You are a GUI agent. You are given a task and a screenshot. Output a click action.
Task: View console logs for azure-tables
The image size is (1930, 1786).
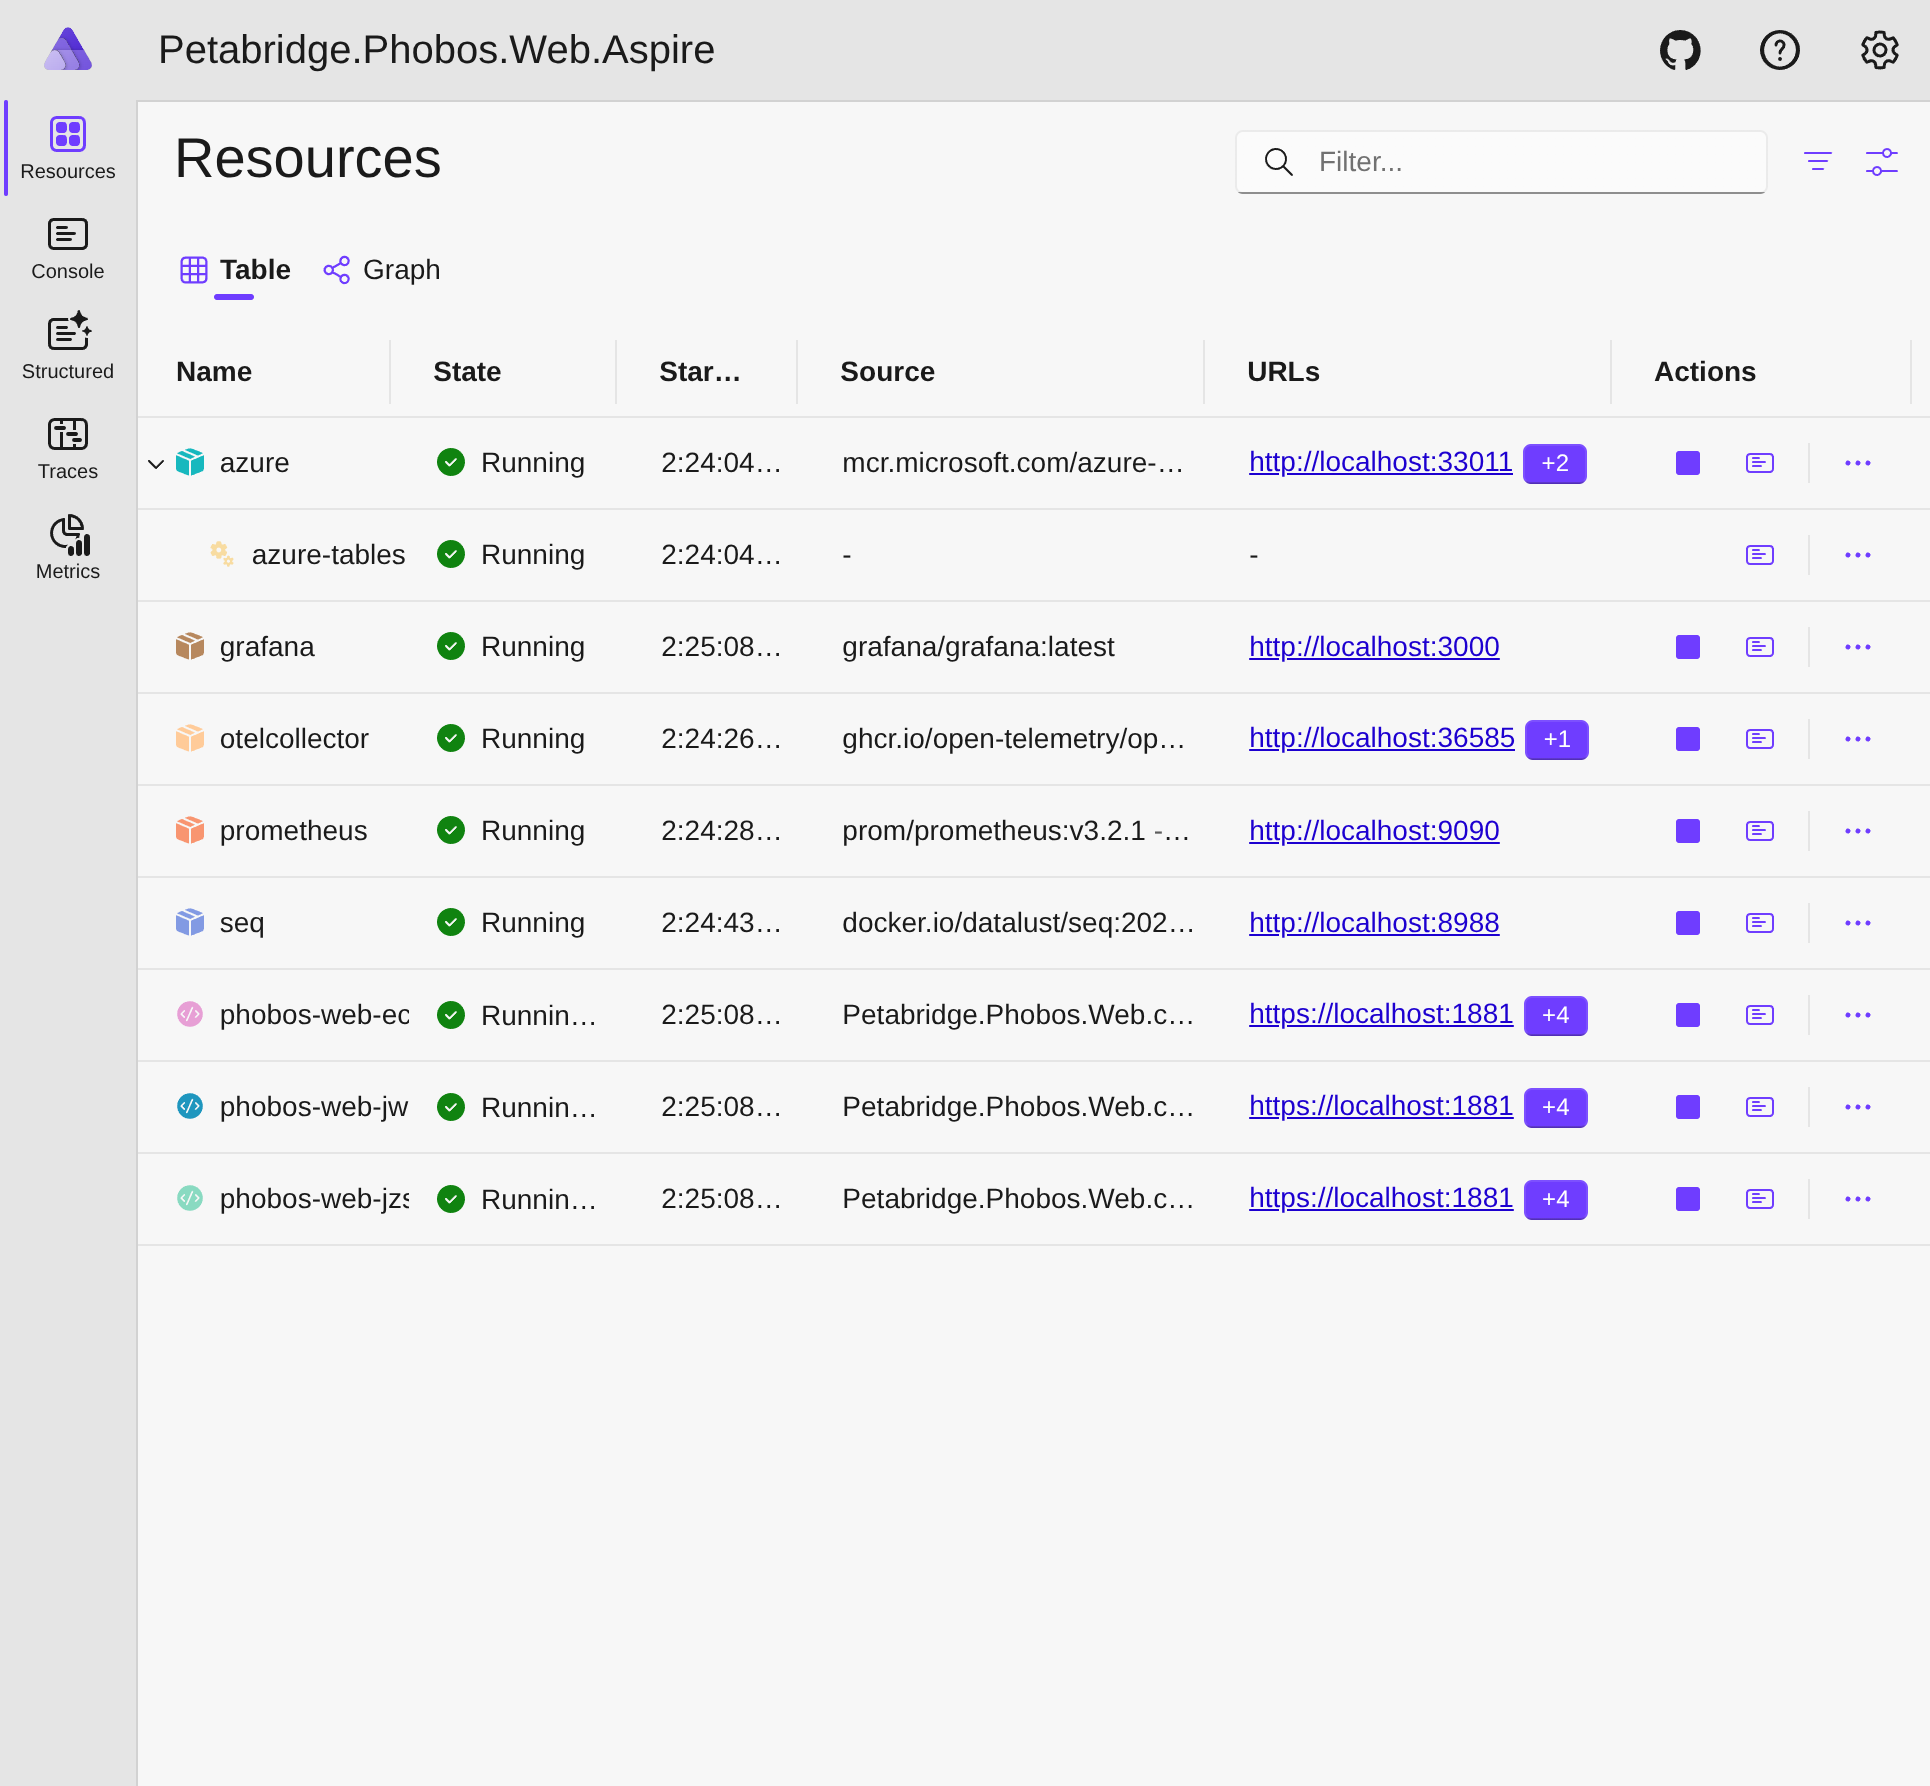1760,555
